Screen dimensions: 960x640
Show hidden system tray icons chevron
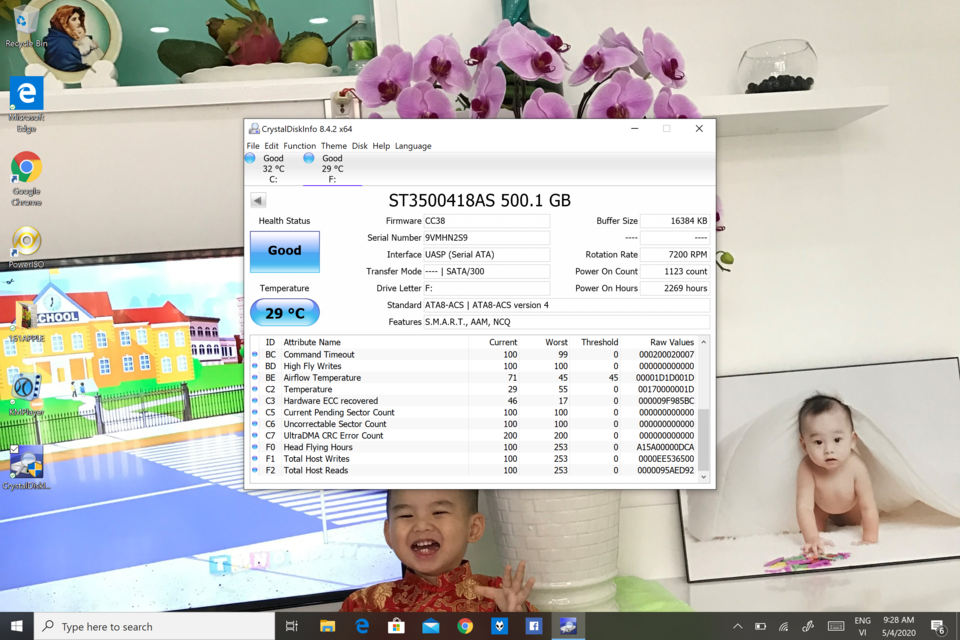point(738,626)
